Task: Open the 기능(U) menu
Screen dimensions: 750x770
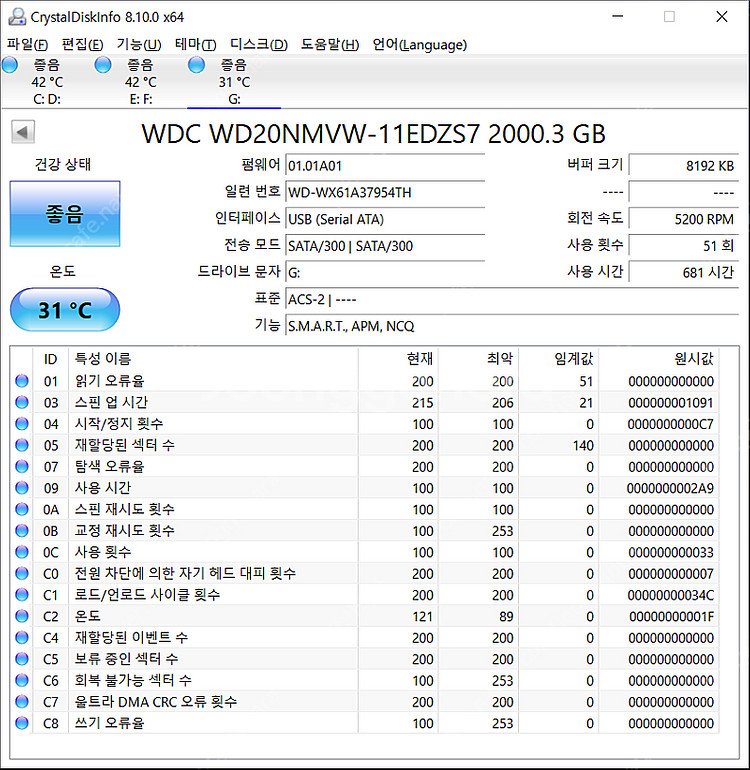Action: click(x=138, y=44)
